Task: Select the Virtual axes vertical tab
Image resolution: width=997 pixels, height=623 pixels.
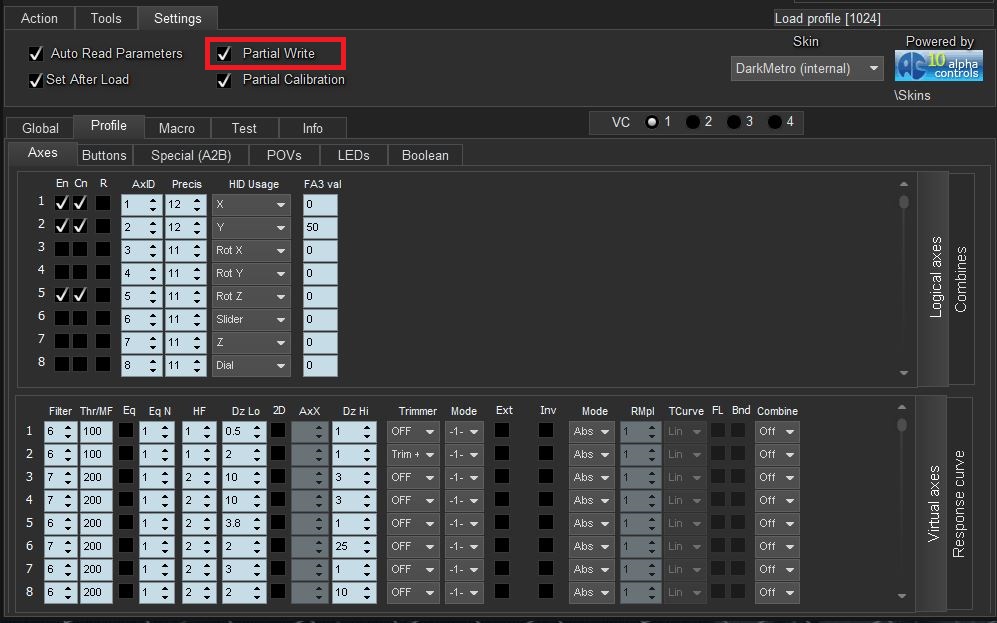Action: pos(934,503)
